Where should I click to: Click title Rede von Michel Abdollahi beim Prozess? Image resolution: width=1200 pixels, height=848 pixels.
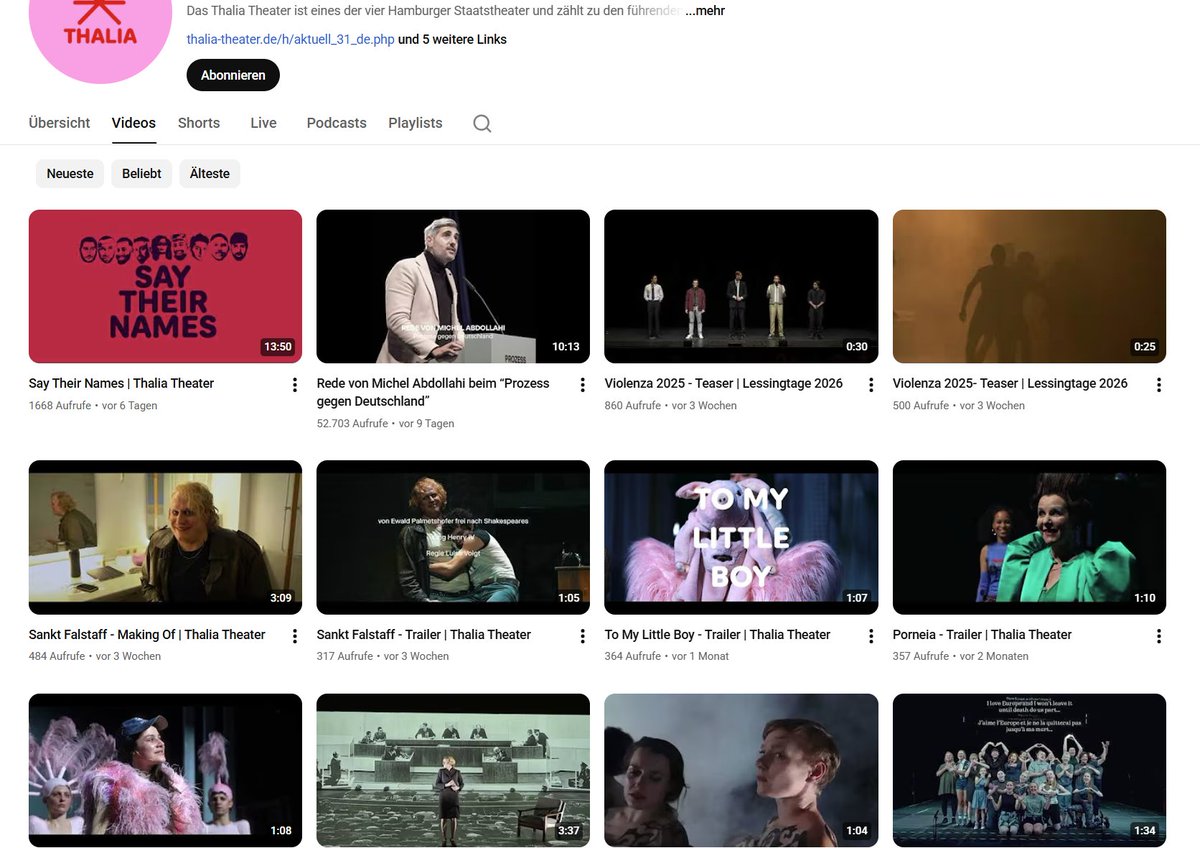pyautogui.click(x=433, y=392)
